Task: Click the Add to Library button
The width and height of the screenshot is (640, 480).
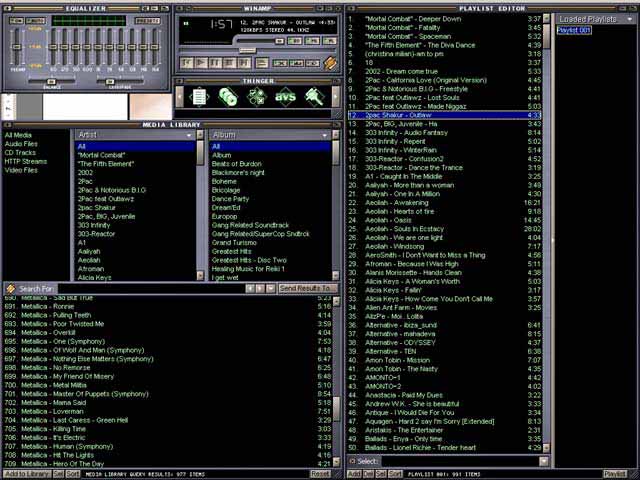Action: coord(28,474)
